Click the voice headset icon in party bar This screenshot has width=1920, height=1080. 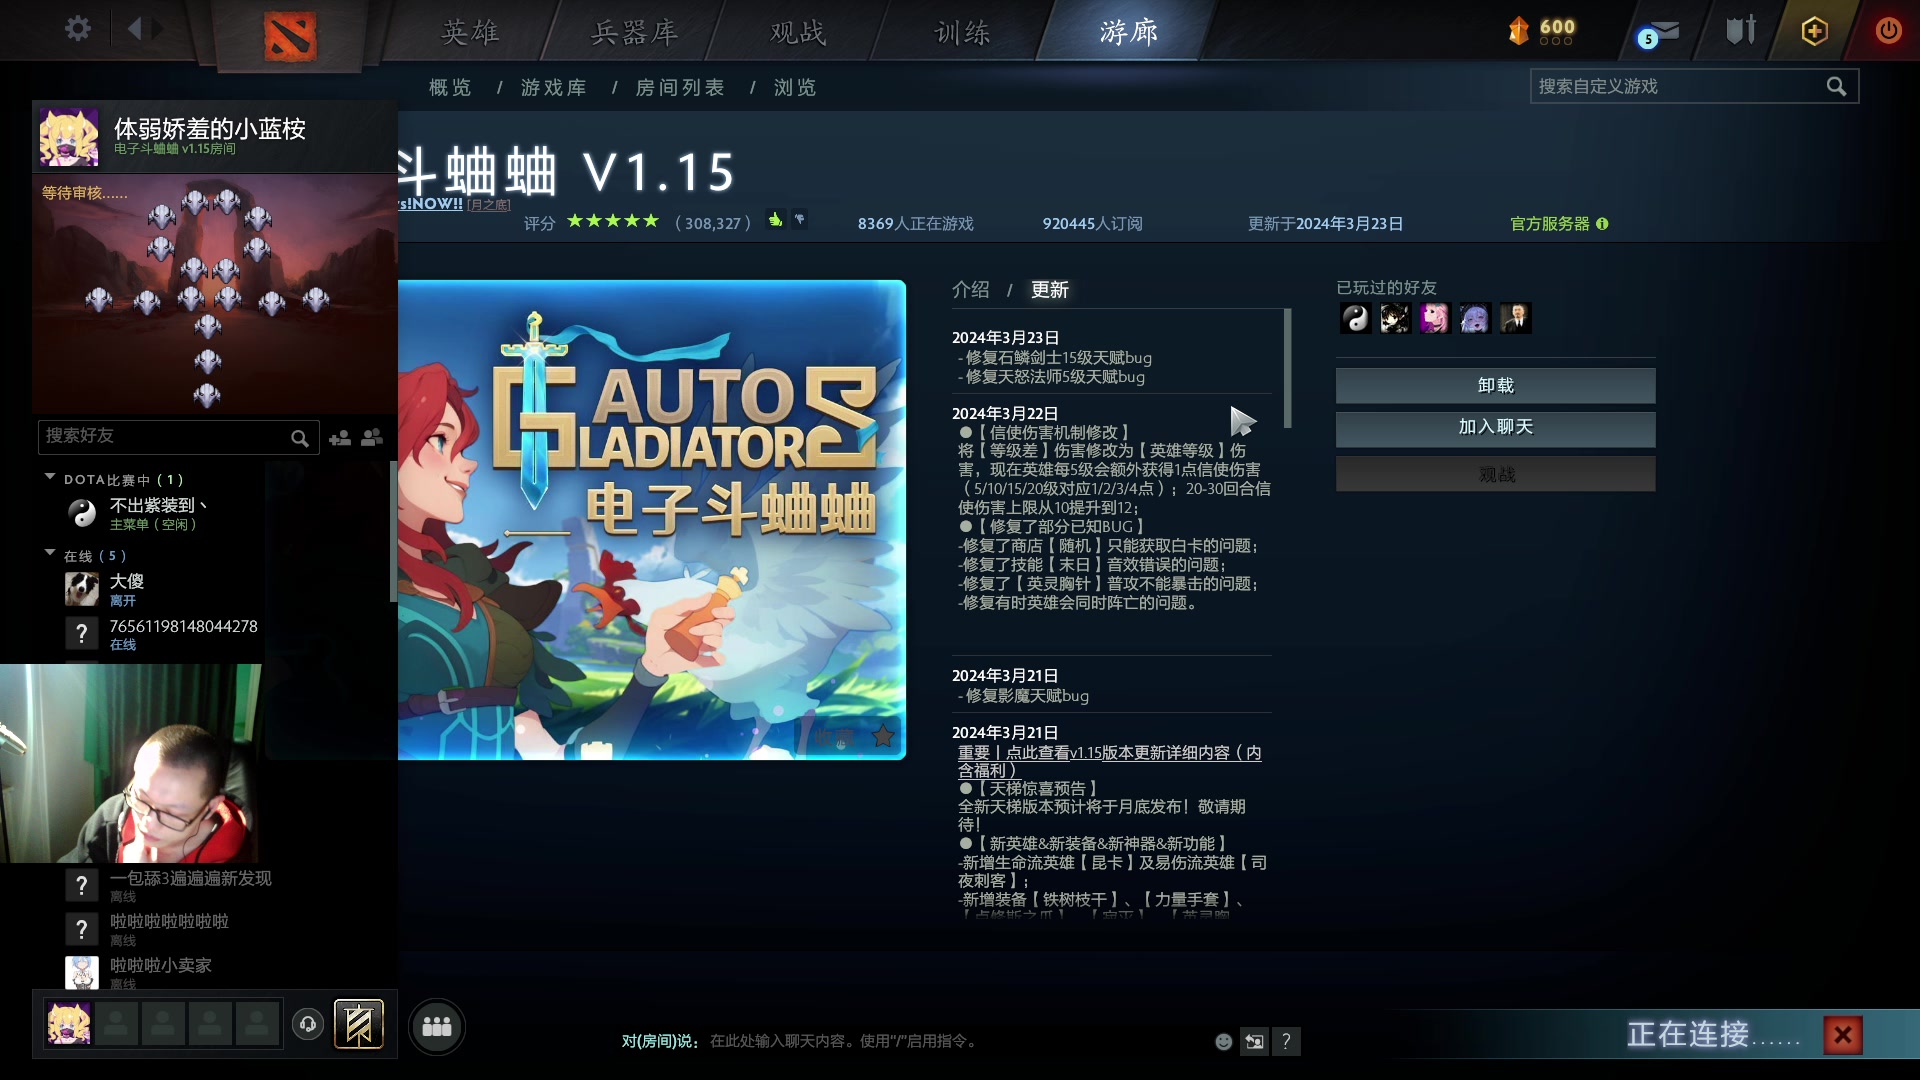tap(308, 1024)
